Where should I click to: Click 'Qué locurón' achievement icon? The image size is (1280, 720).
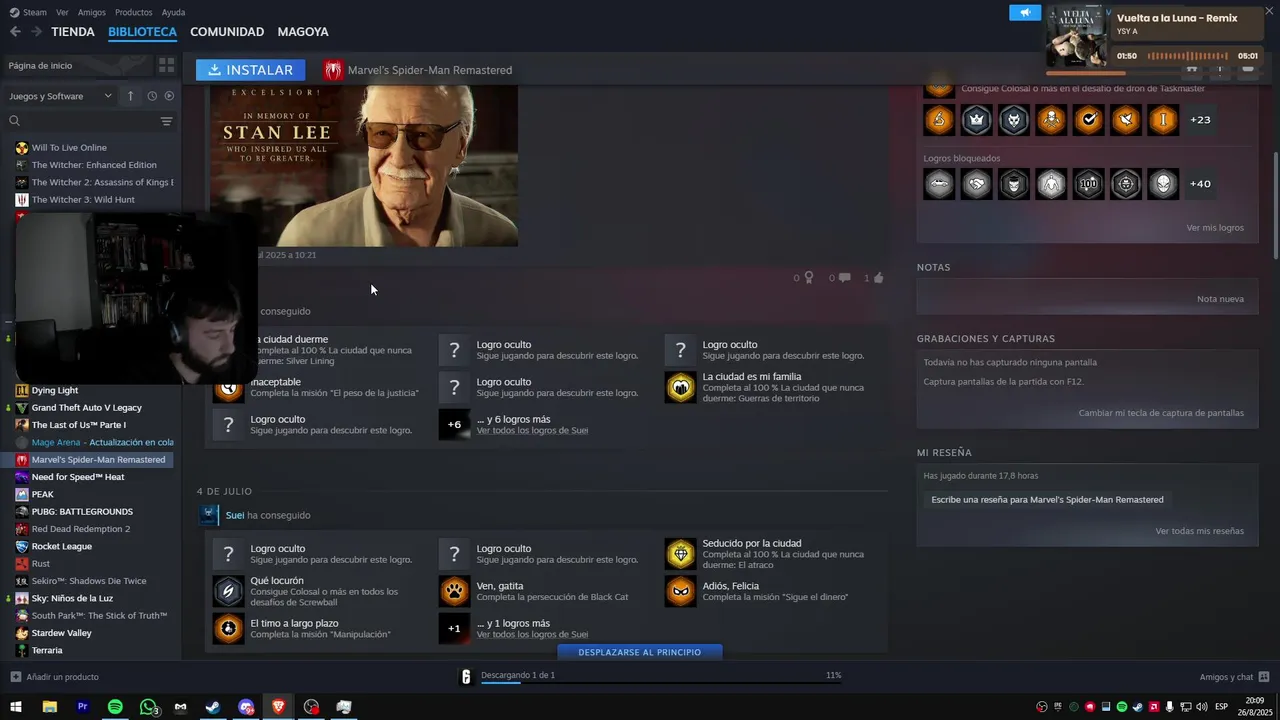click(x=228, y=592)
